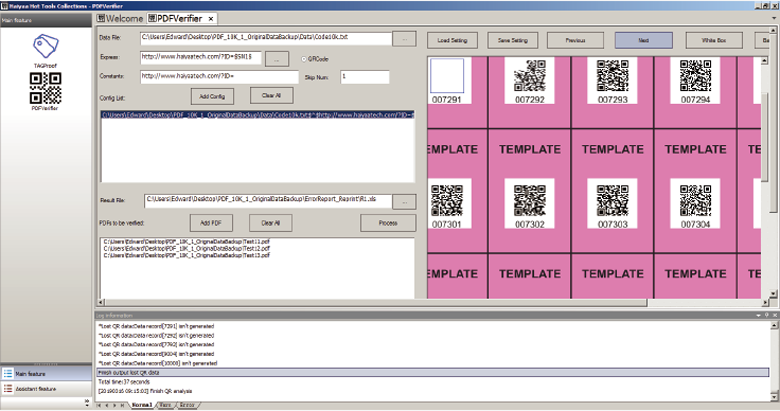Jump to first log tab arrow

pyautogui.click(x=99, y=406)
